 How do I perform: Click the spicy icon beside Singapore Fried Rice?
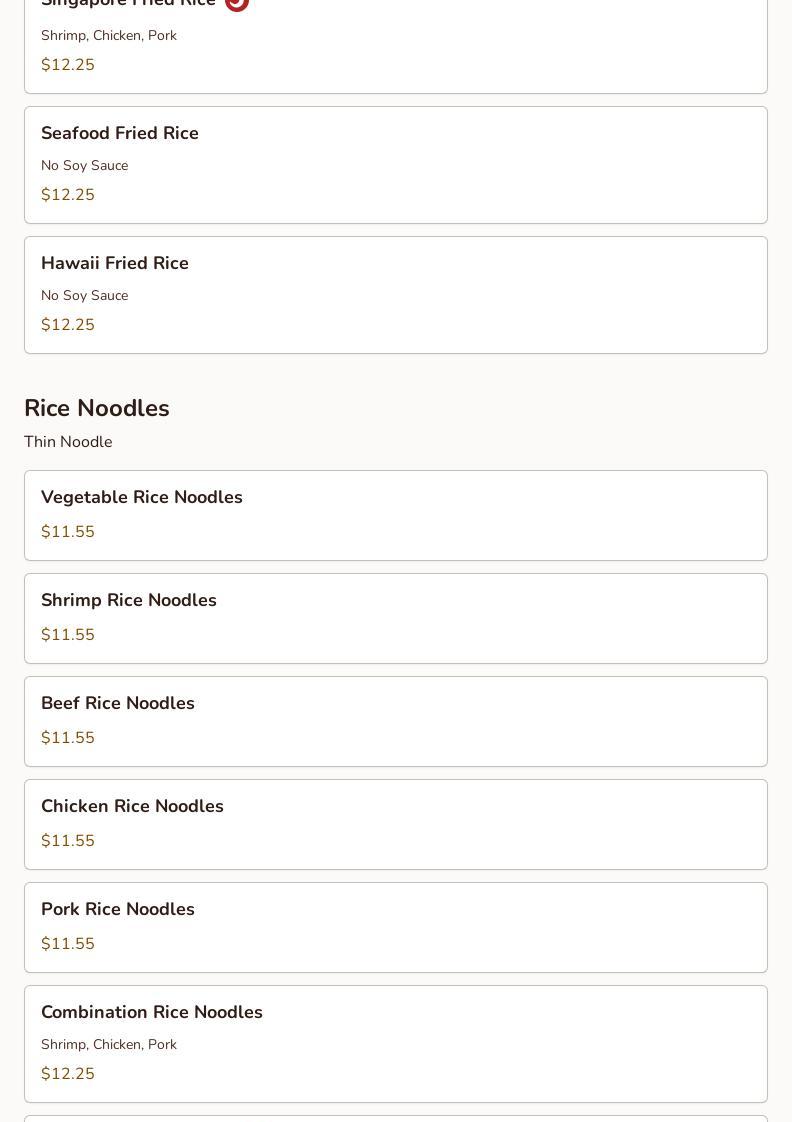tap(237, 3)
